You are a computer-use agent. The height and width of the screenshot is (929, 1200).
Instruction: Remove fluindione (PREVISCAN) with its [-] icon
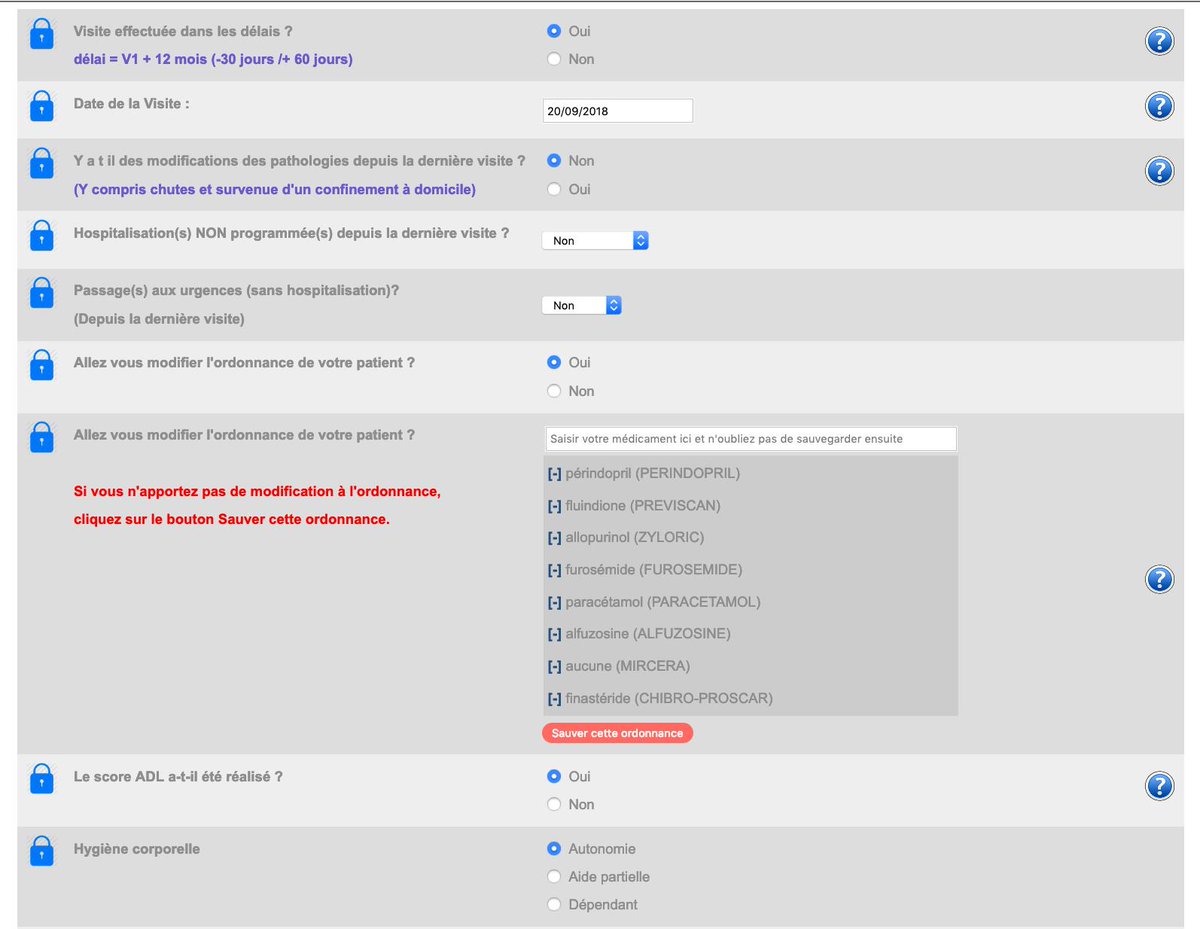coord(554,506)
